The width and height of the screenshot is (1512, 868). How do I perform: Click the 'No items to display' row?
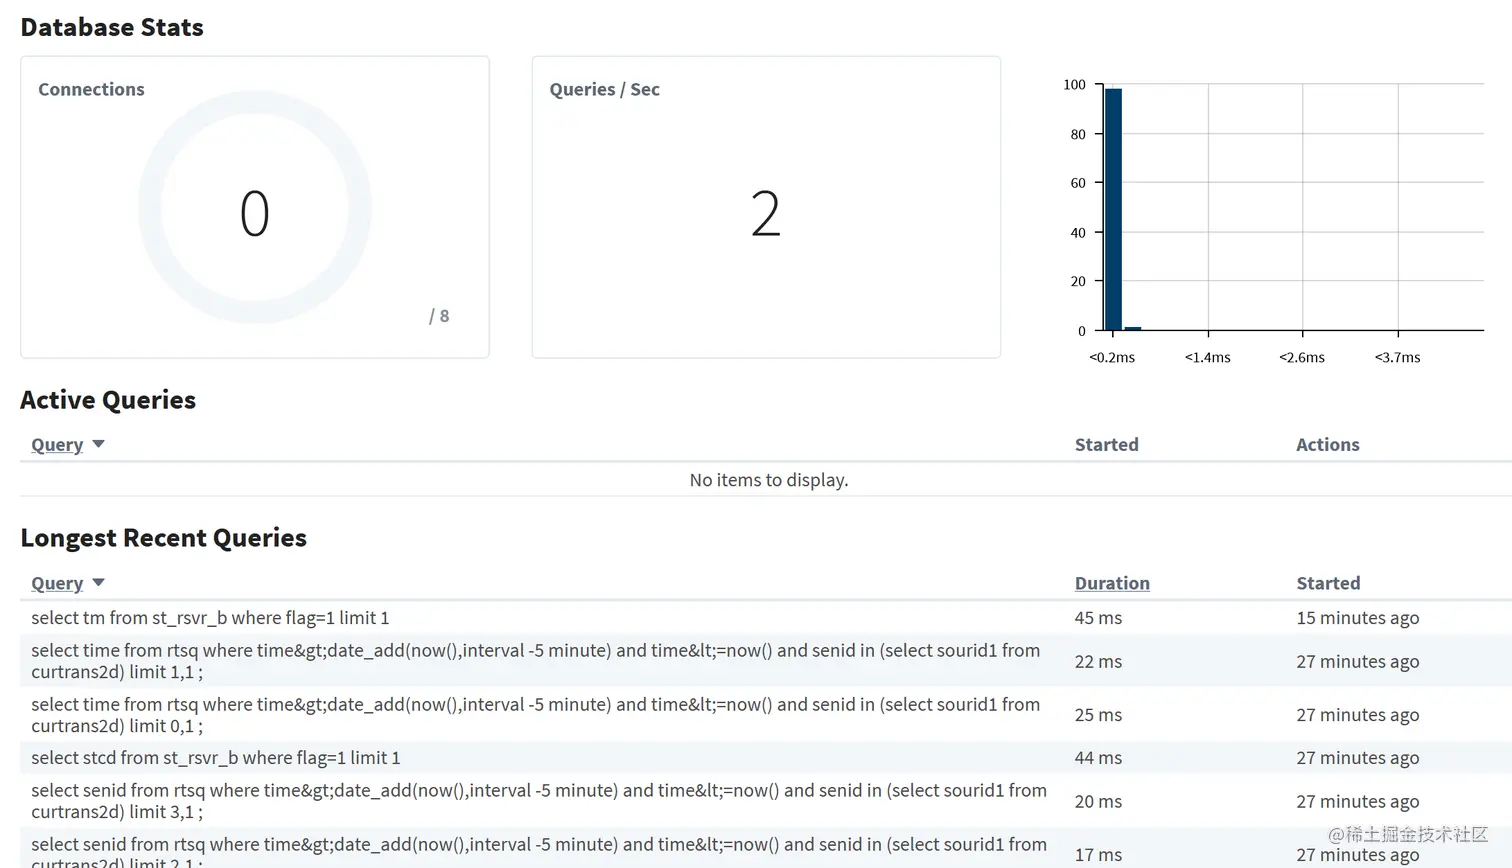click(x=768, y=480)
